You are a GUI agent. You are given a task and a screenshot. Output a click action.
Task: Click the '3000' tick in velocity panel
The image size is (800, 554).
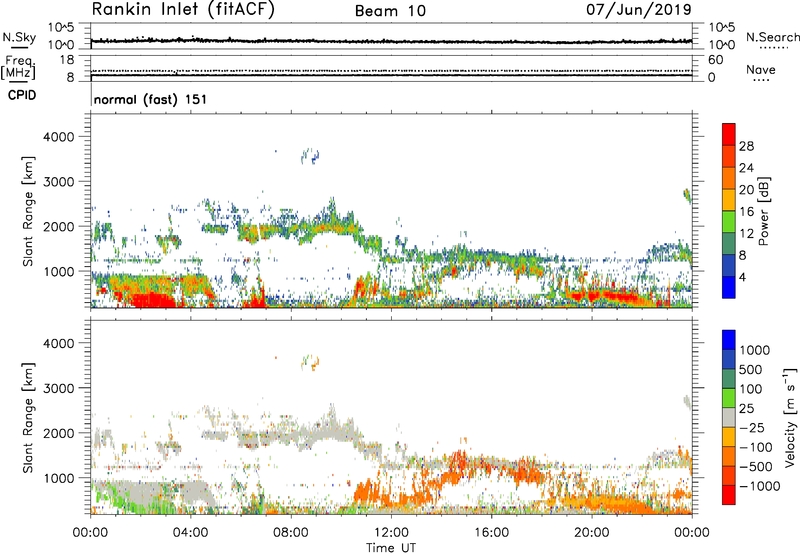[x=58, y=388]
